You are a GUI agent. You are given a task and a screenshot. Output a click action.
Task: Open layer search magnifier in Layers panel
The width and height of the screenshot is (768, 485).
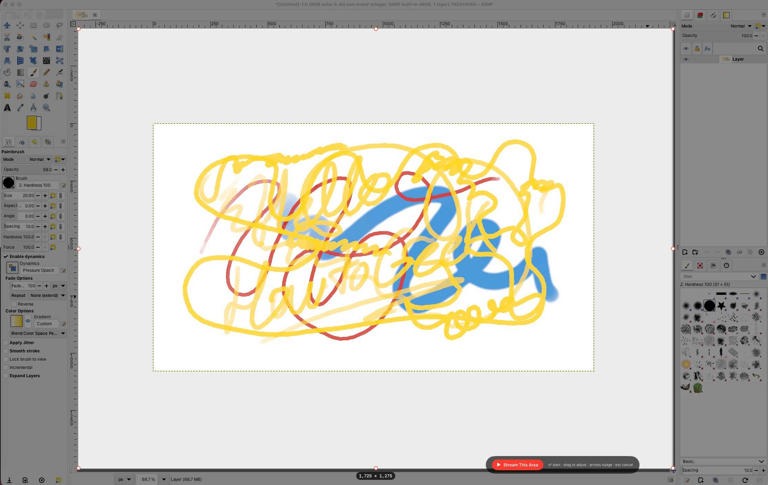760,48
